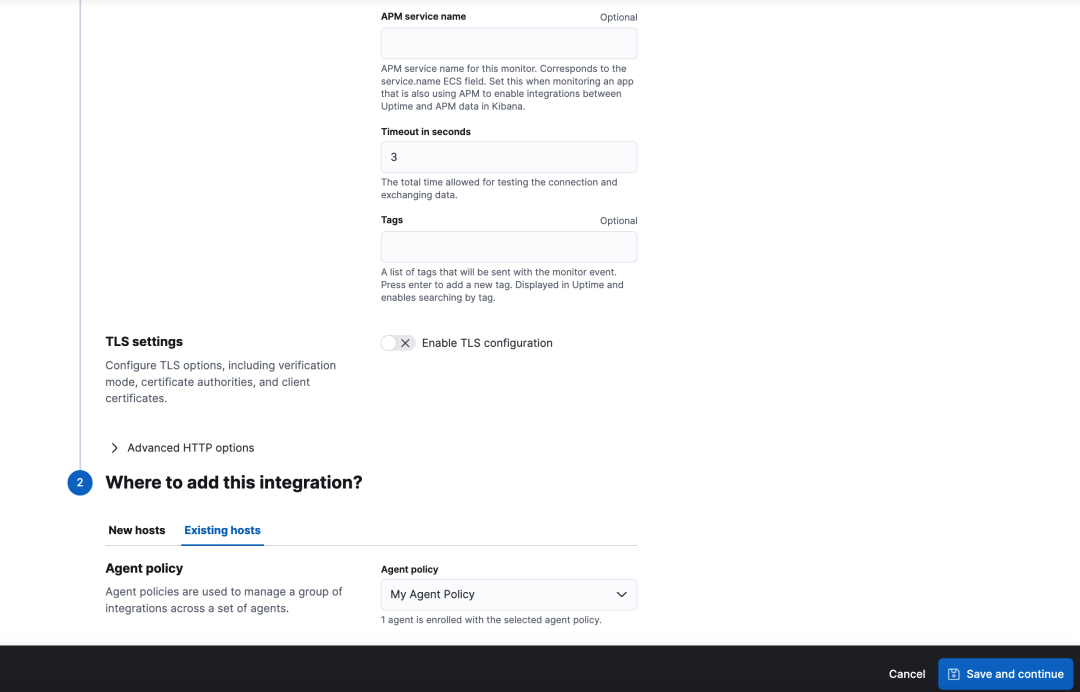This screenshot has width=1080, height=692.
Task: Click the save icon on Save and continue
Action: tap(954, 674)
